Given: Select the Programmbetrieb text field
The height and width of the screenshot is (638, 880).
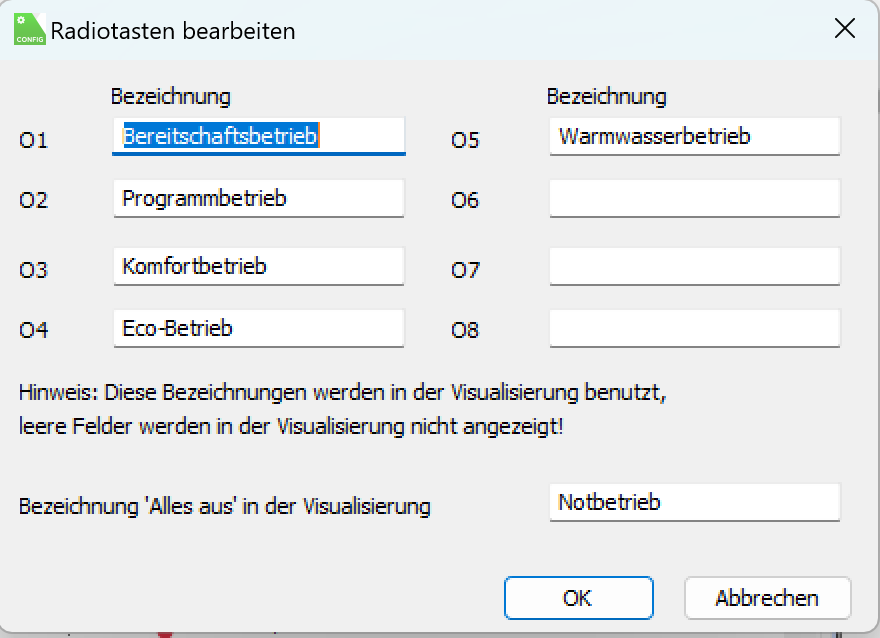Looking at the screenshot, I should tap(259, 198).
